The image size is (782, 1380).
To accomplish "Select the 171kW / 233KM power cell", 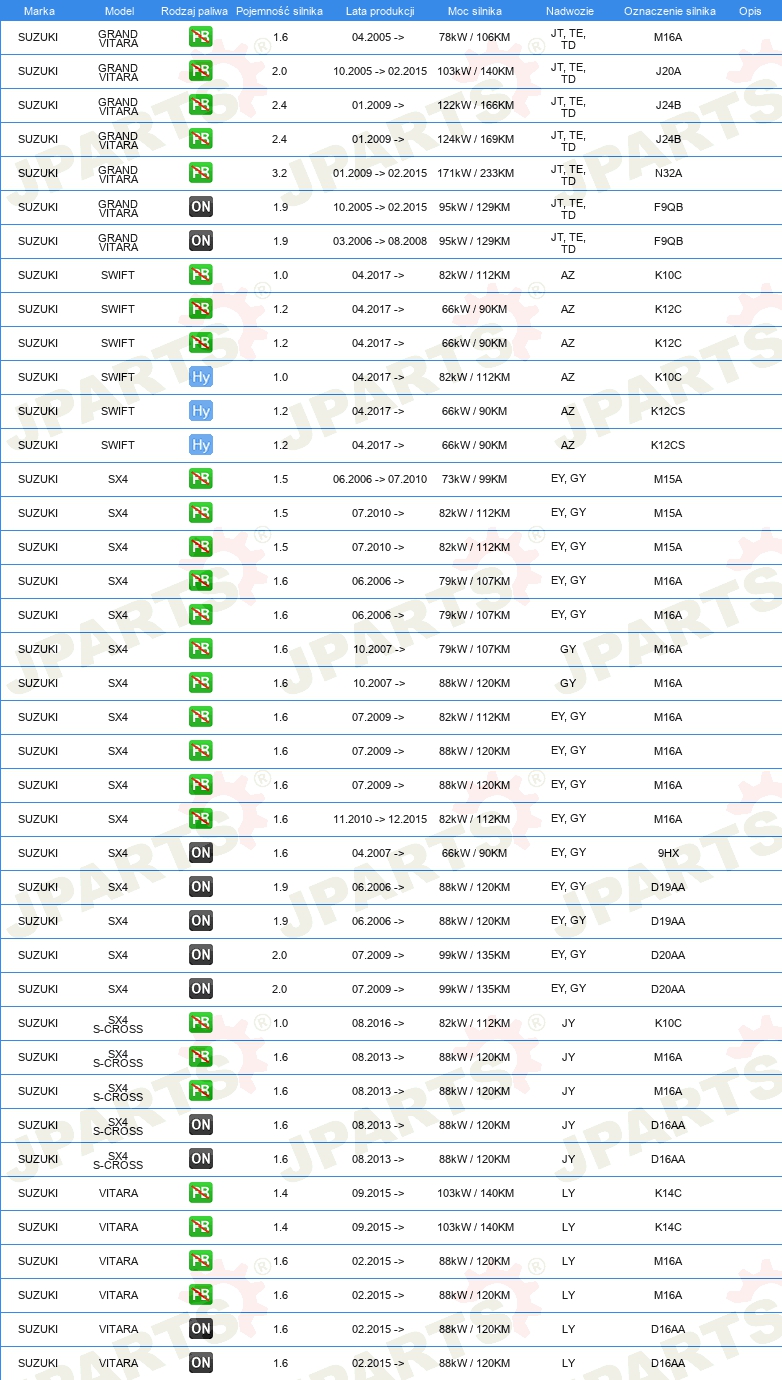I will point(475,173).
